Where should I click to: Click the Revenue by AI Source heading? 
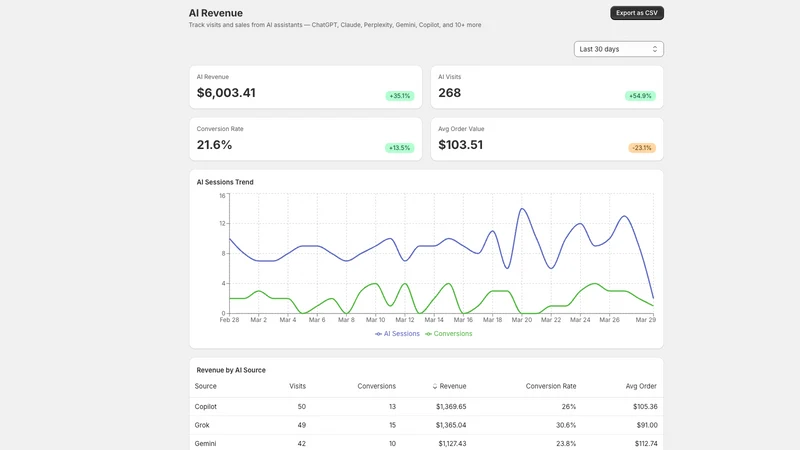tap(231, 370)
